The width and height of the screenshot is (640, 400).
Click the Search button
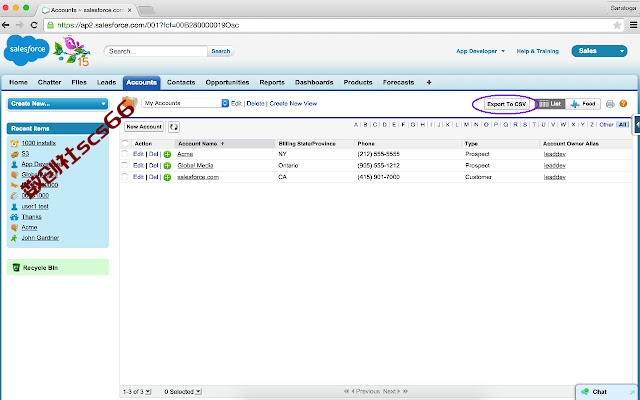221,51
